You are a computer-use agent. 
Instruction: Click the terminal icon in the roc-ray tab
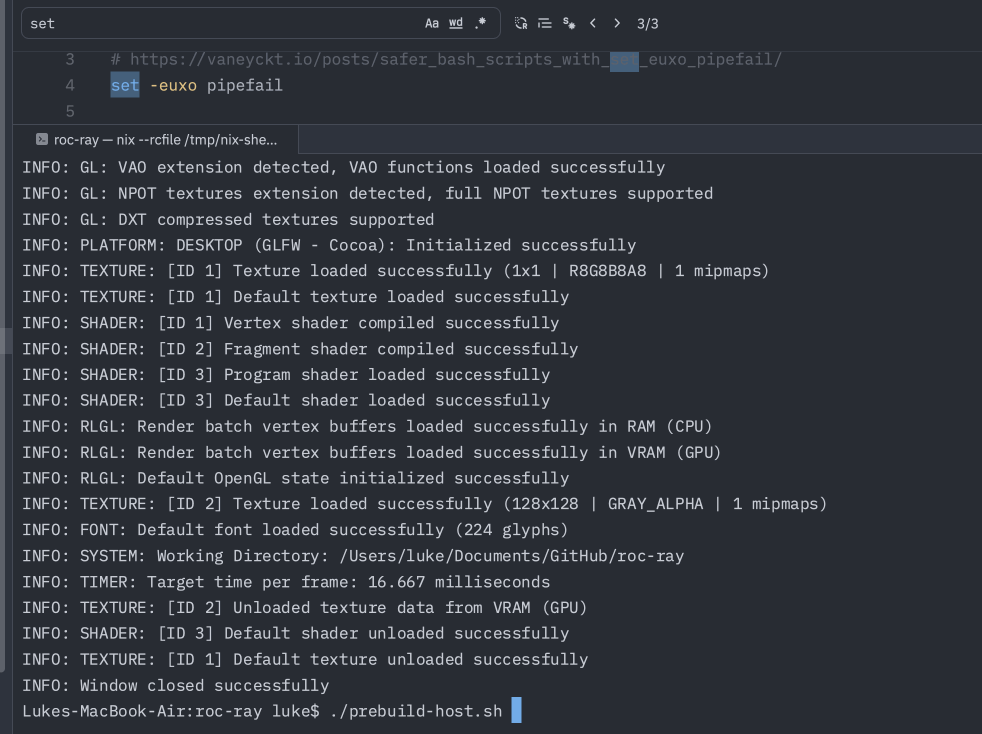coord(42,139)
